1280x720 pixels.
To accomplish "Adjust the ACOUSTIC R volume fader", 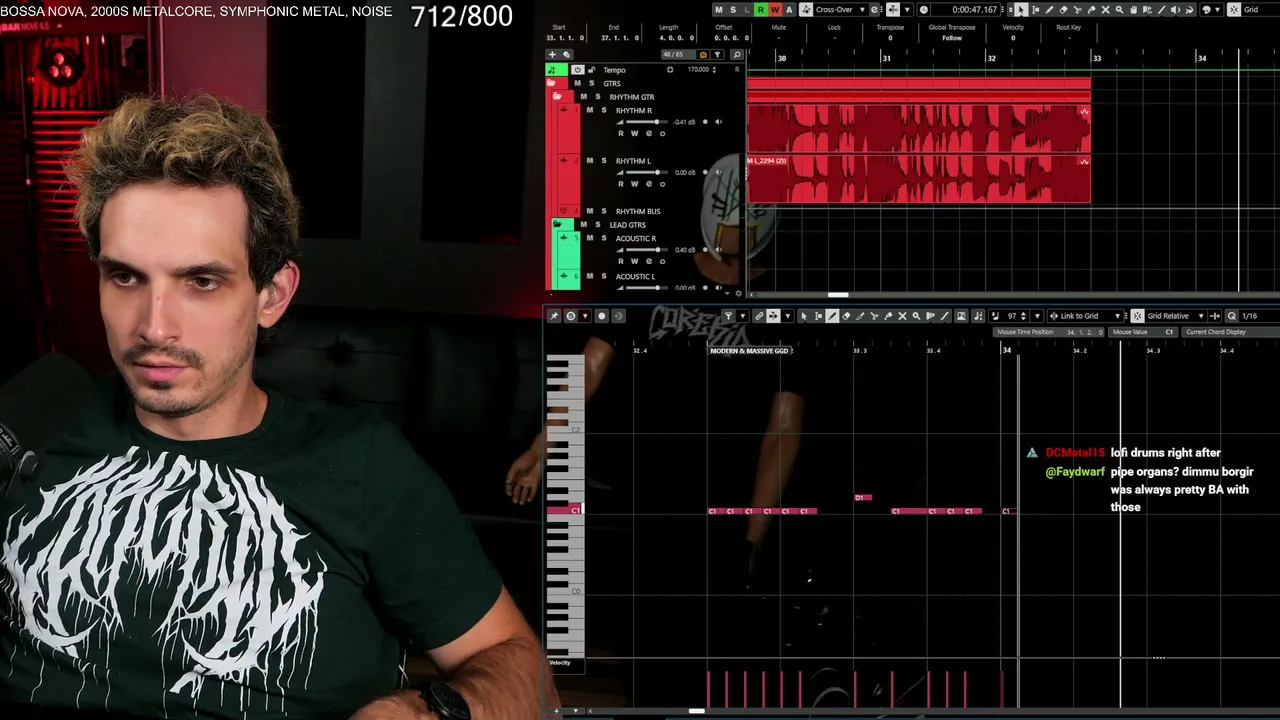I will [x=656, y=249].
